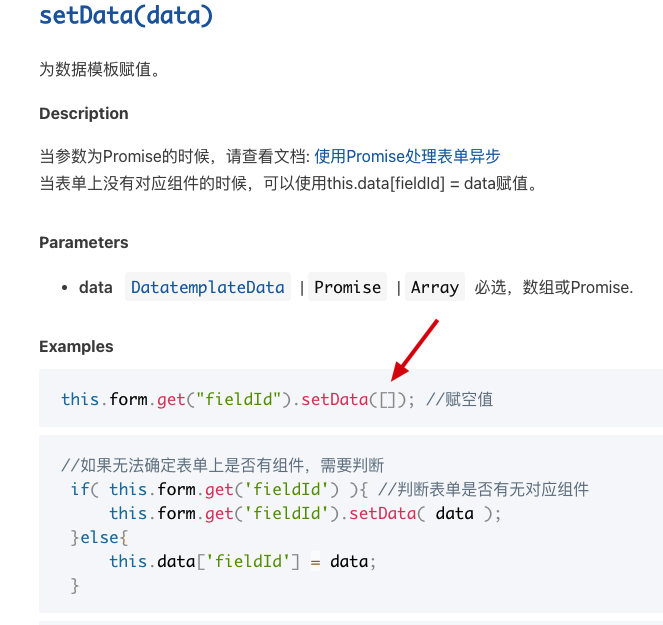The image size is (663, 625).
Task: Click the Array type badge
Action: [435, 287]
